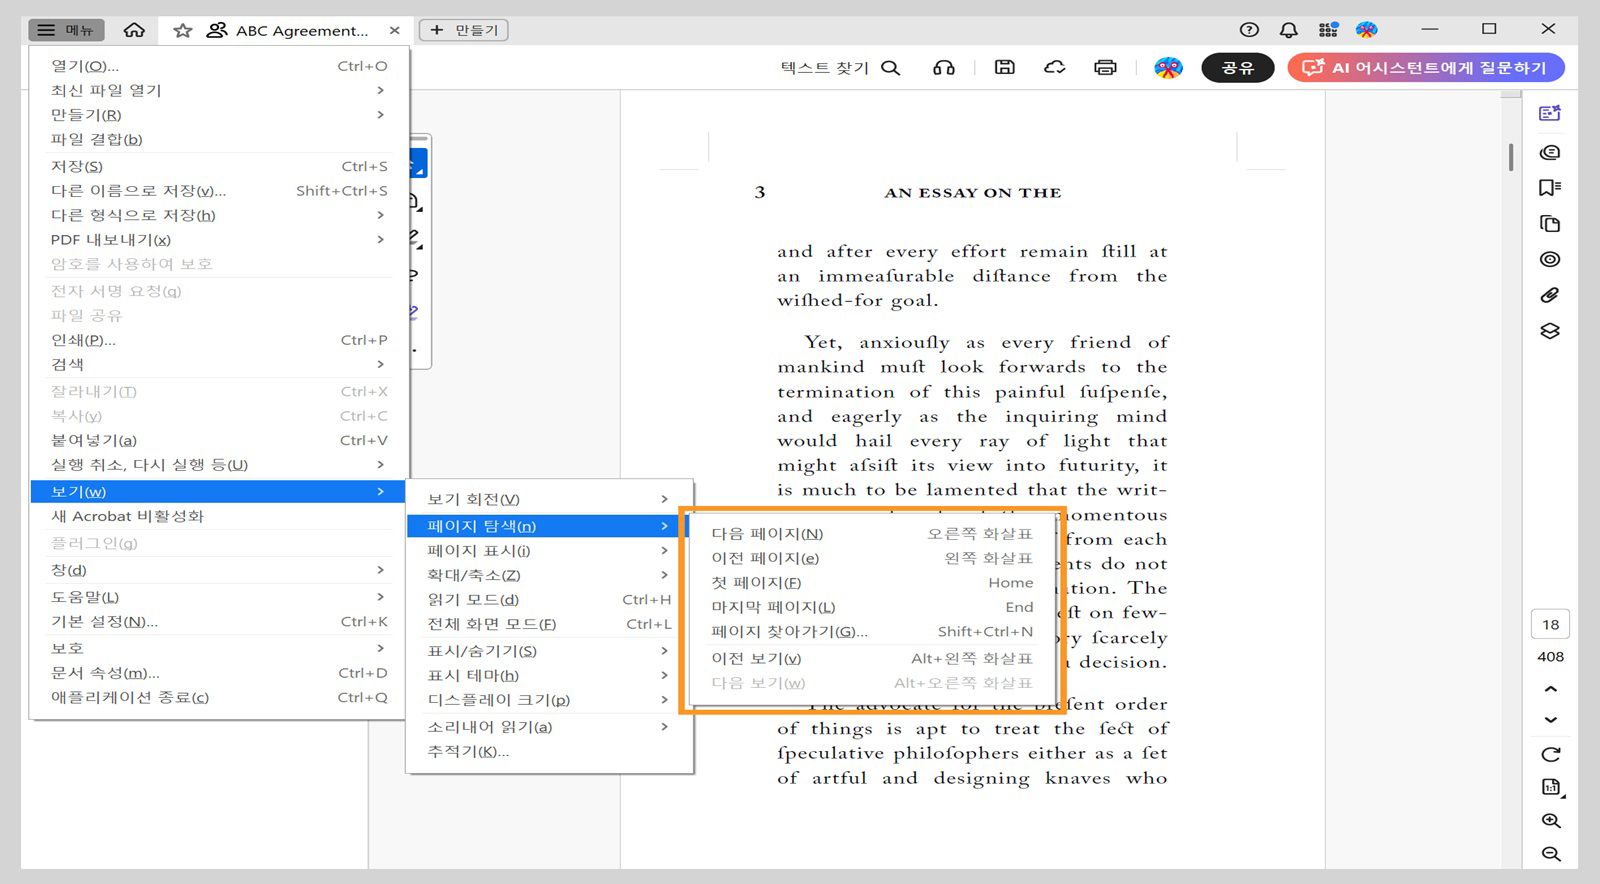This screenshot has height=884, width=1600.
Task: Expand 페이지 표시(i) submenu
Action: (x=549, y=551)
